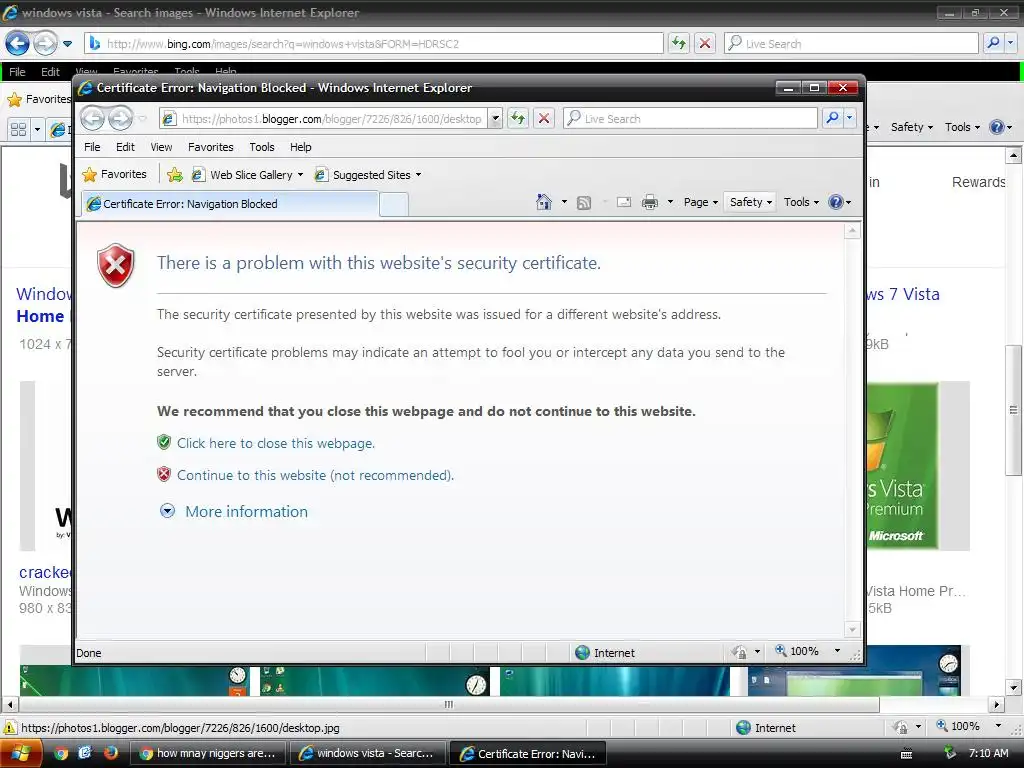The height and width of the screenshot is (768, 1024).
Task: Click horizontal scrollbar in Bing window
Action: [449, 705]
